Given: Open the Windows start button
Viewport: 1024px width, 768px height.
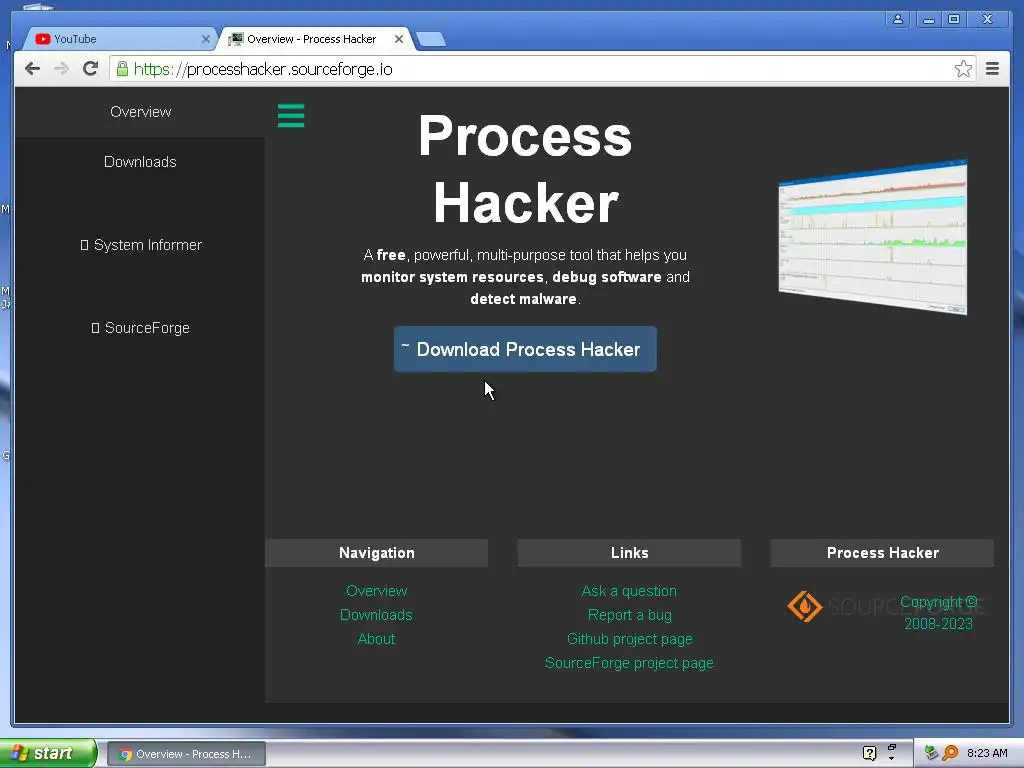Looking at the screenshot, I should coord(48,753).
